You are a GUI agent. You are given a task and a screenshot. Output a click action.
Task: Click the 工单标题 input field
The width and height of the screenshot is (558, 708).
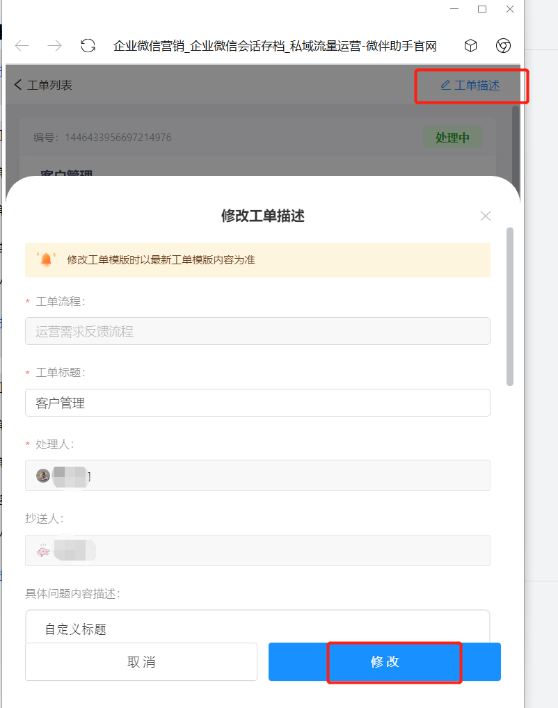coord(258,403)
